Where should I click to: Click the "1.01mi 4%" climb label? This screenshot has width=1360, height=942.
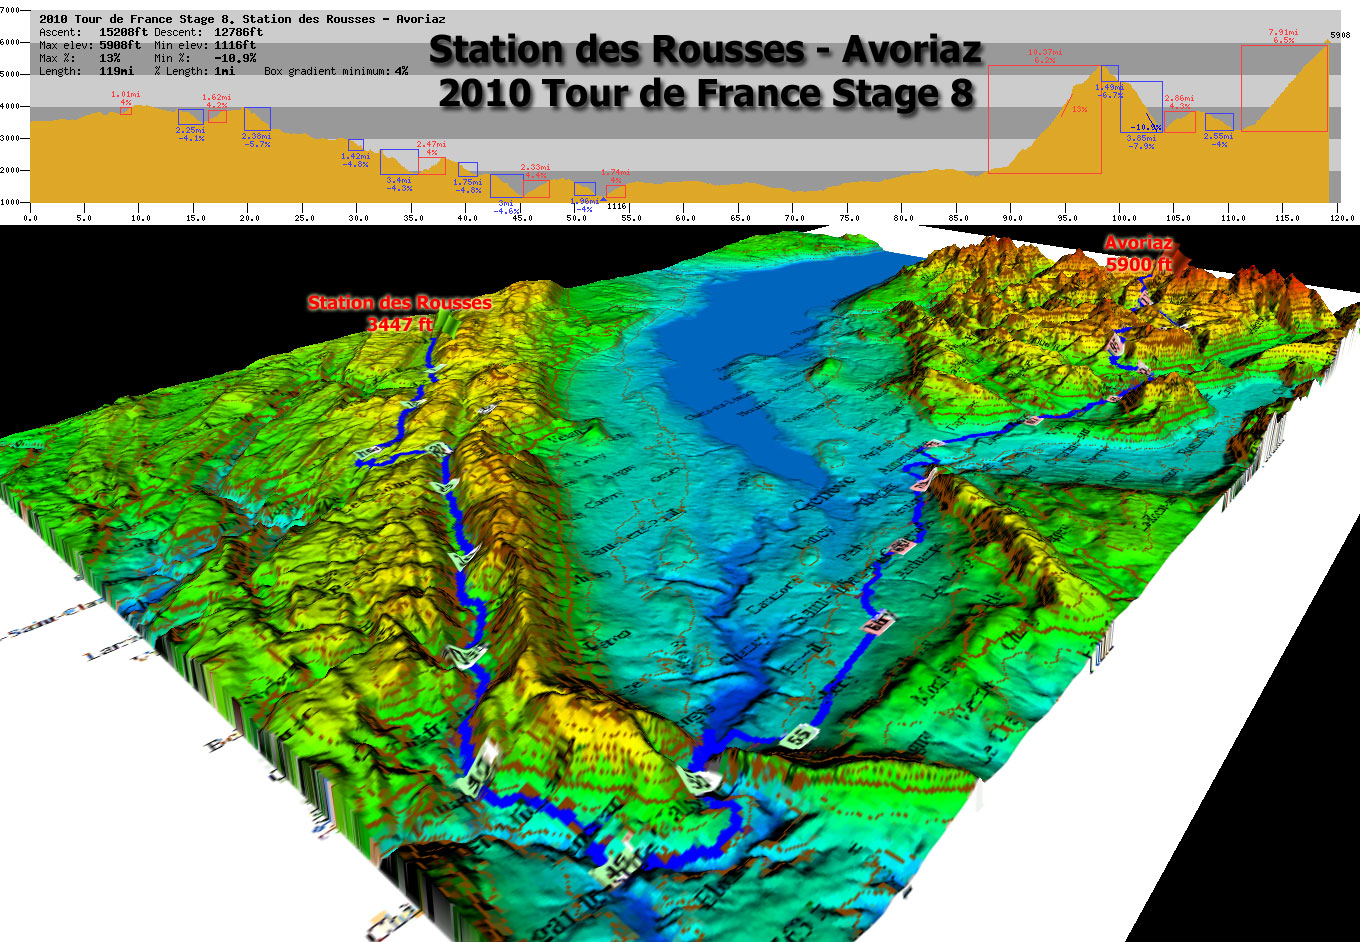(x=127, y=98)
